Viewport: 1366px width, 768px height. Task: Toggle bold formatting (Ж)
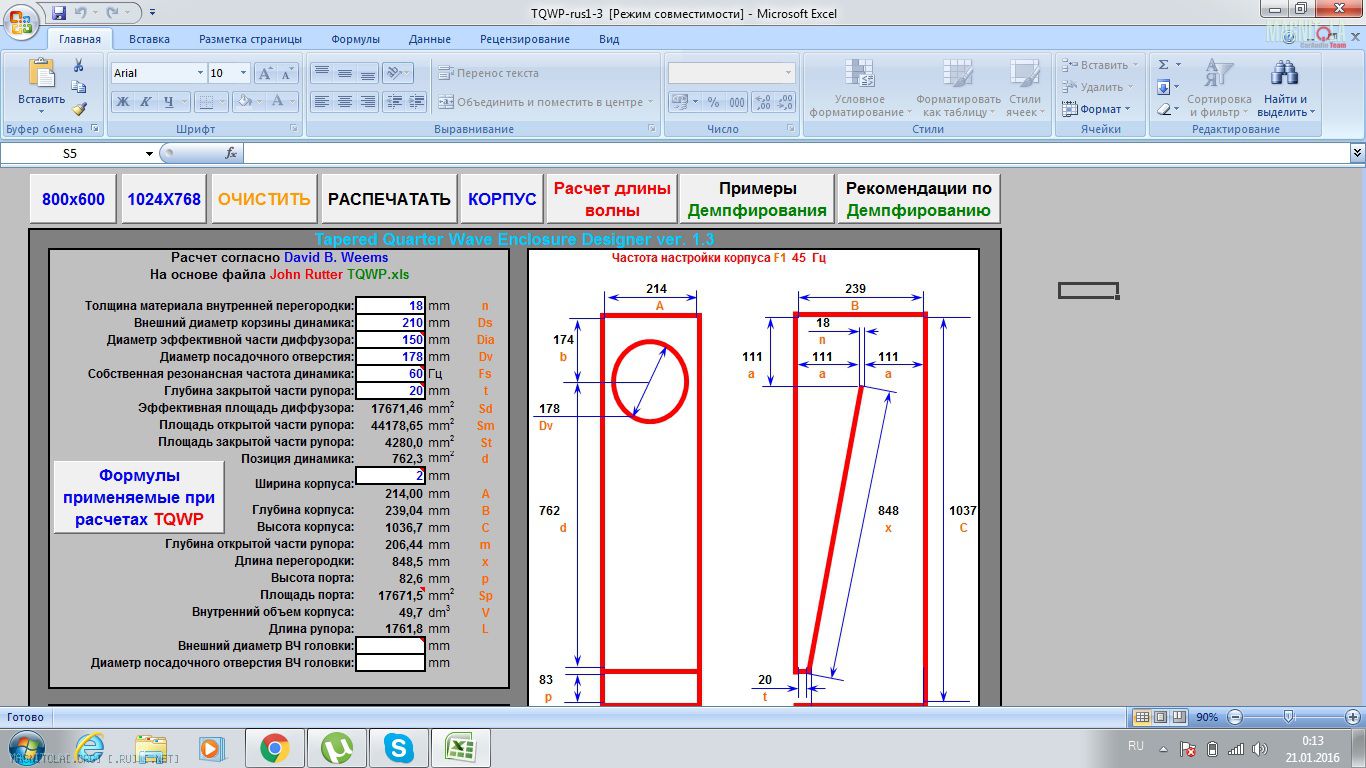[x=123, y=102]
